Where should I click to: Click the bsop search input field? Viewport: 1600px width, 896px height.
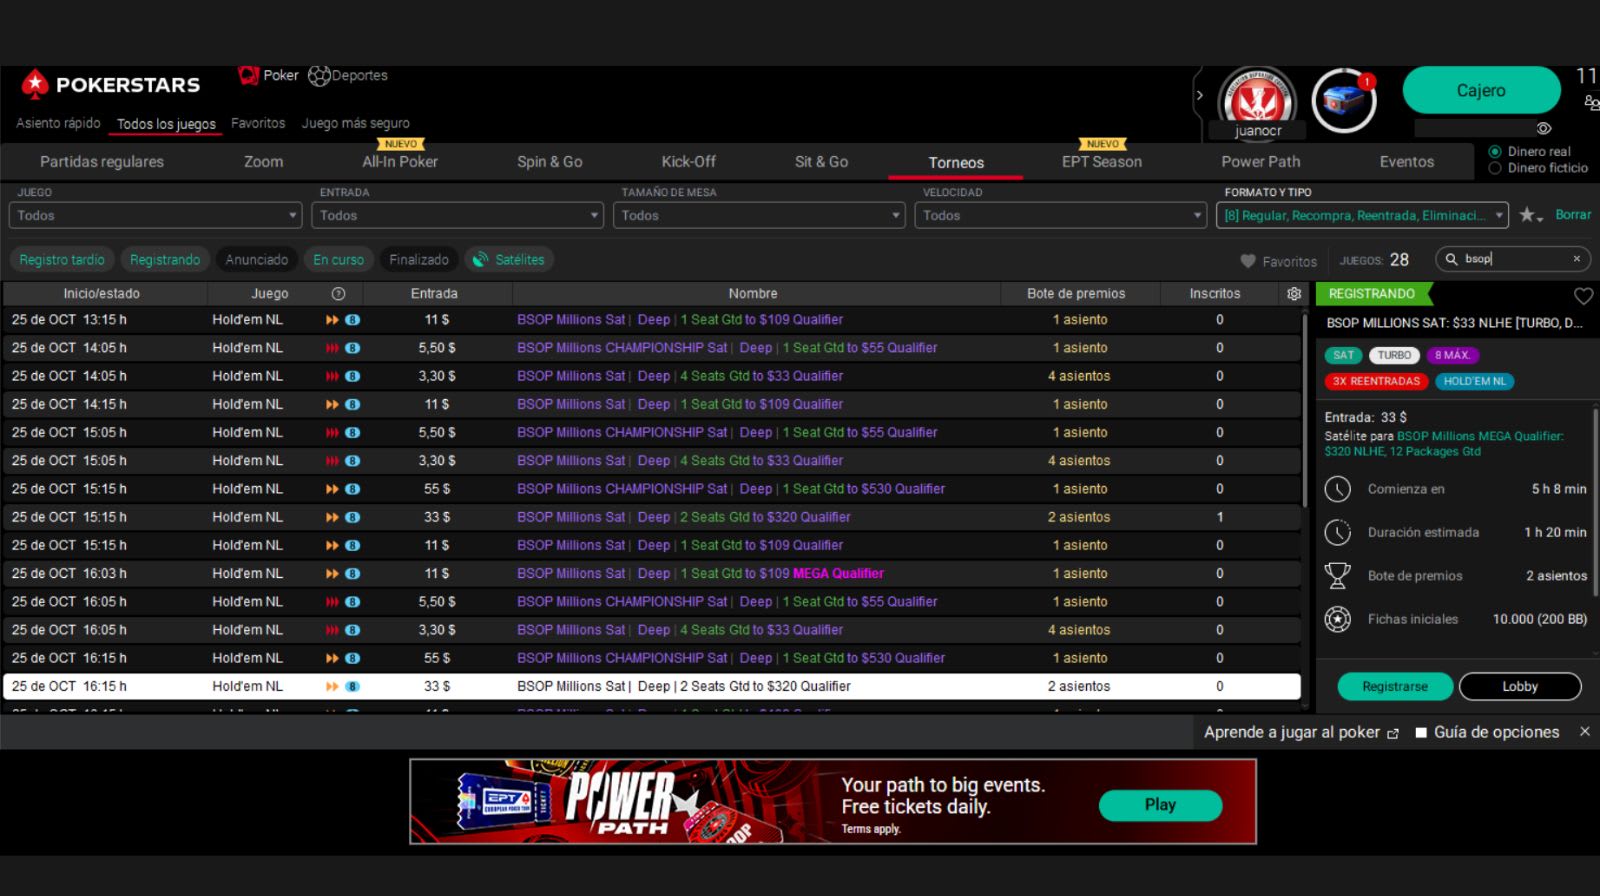coord(1514,259)
